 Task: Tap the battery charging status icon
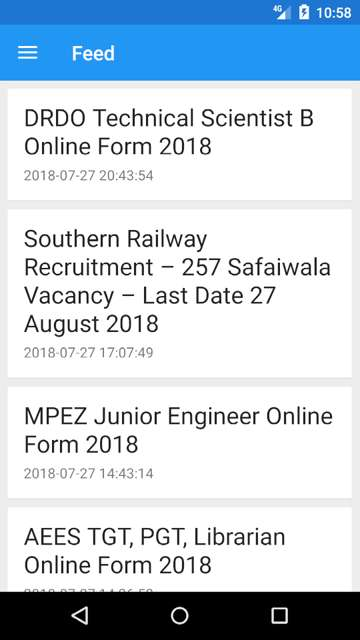(x=304, y=12)
